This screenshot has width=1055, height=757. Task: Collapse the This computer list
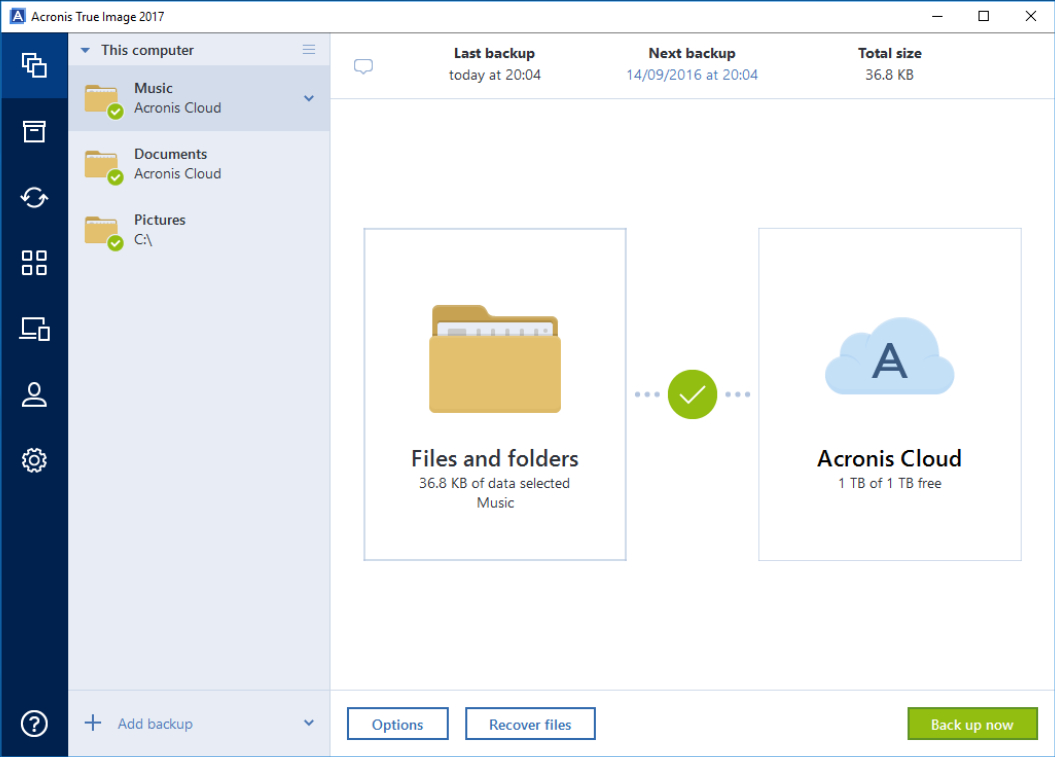coord(86,50)
